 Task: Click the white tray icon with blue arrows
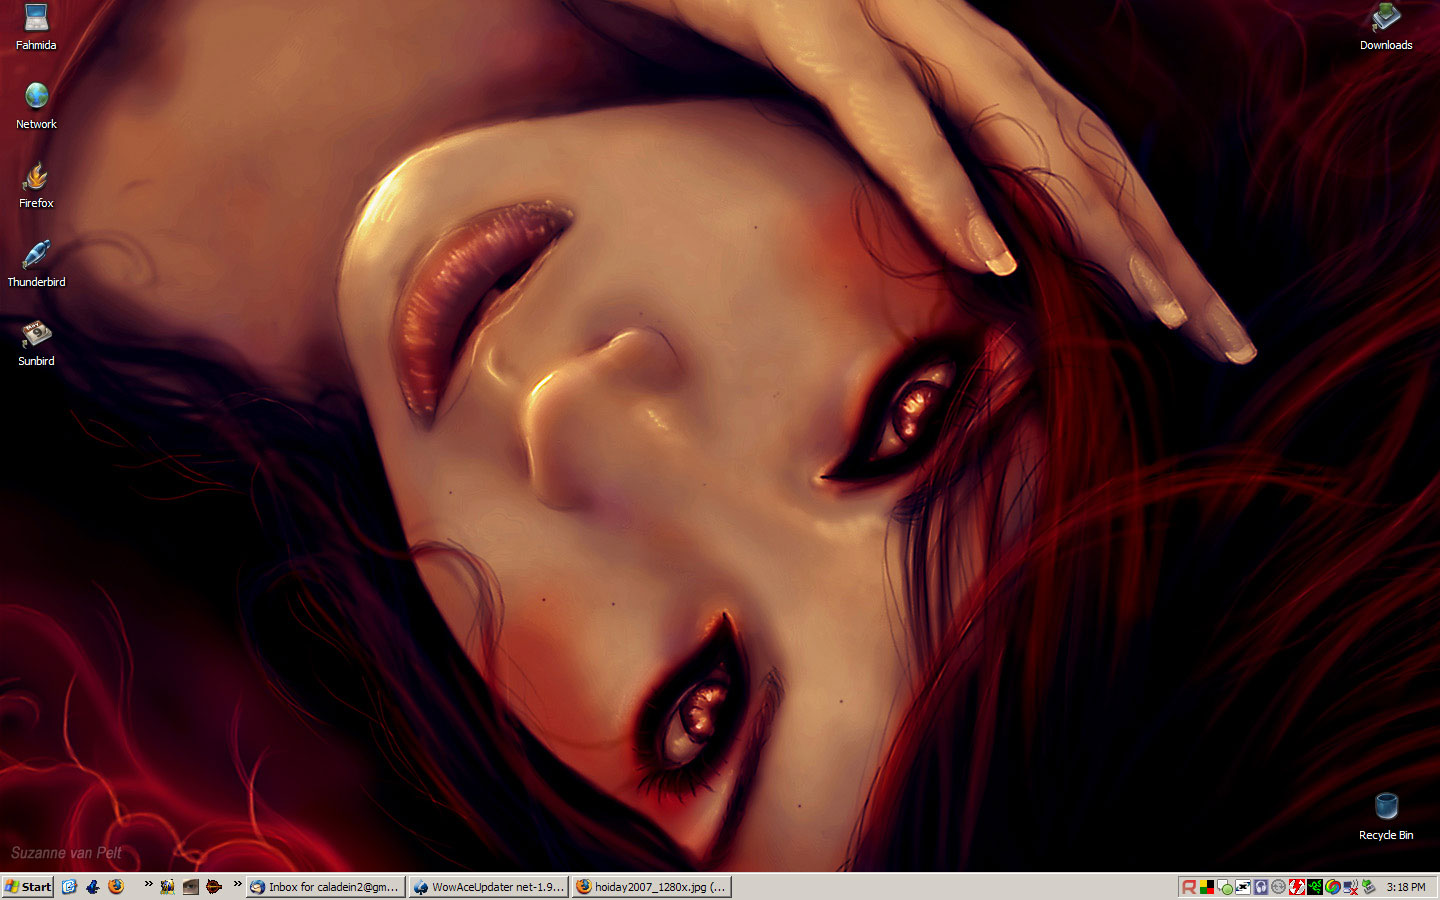1243,887
